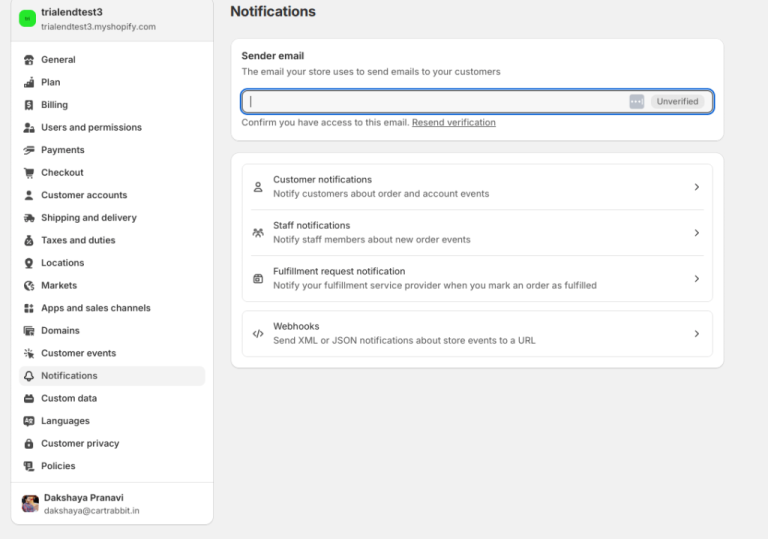Open Users and permissions settings
Screen dimensions: 768x539
pyautogui.click(x=91, y=128)
